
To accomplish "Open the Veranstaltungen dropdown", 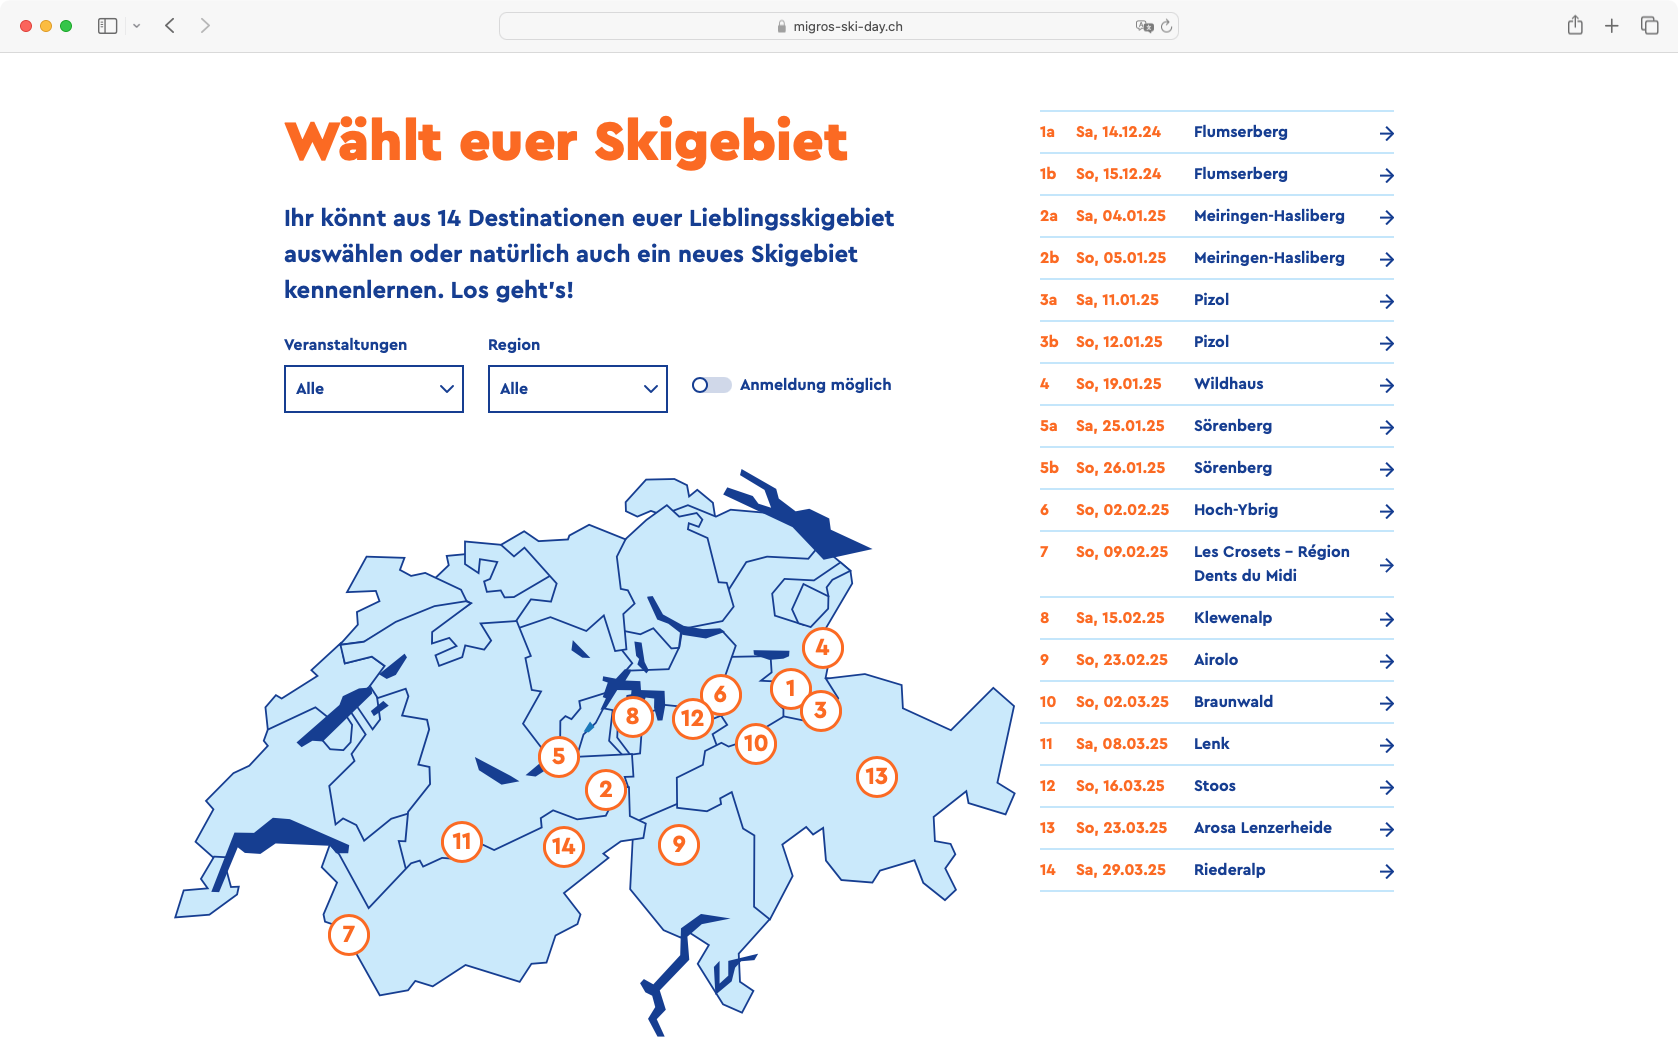I will [374, 389].
